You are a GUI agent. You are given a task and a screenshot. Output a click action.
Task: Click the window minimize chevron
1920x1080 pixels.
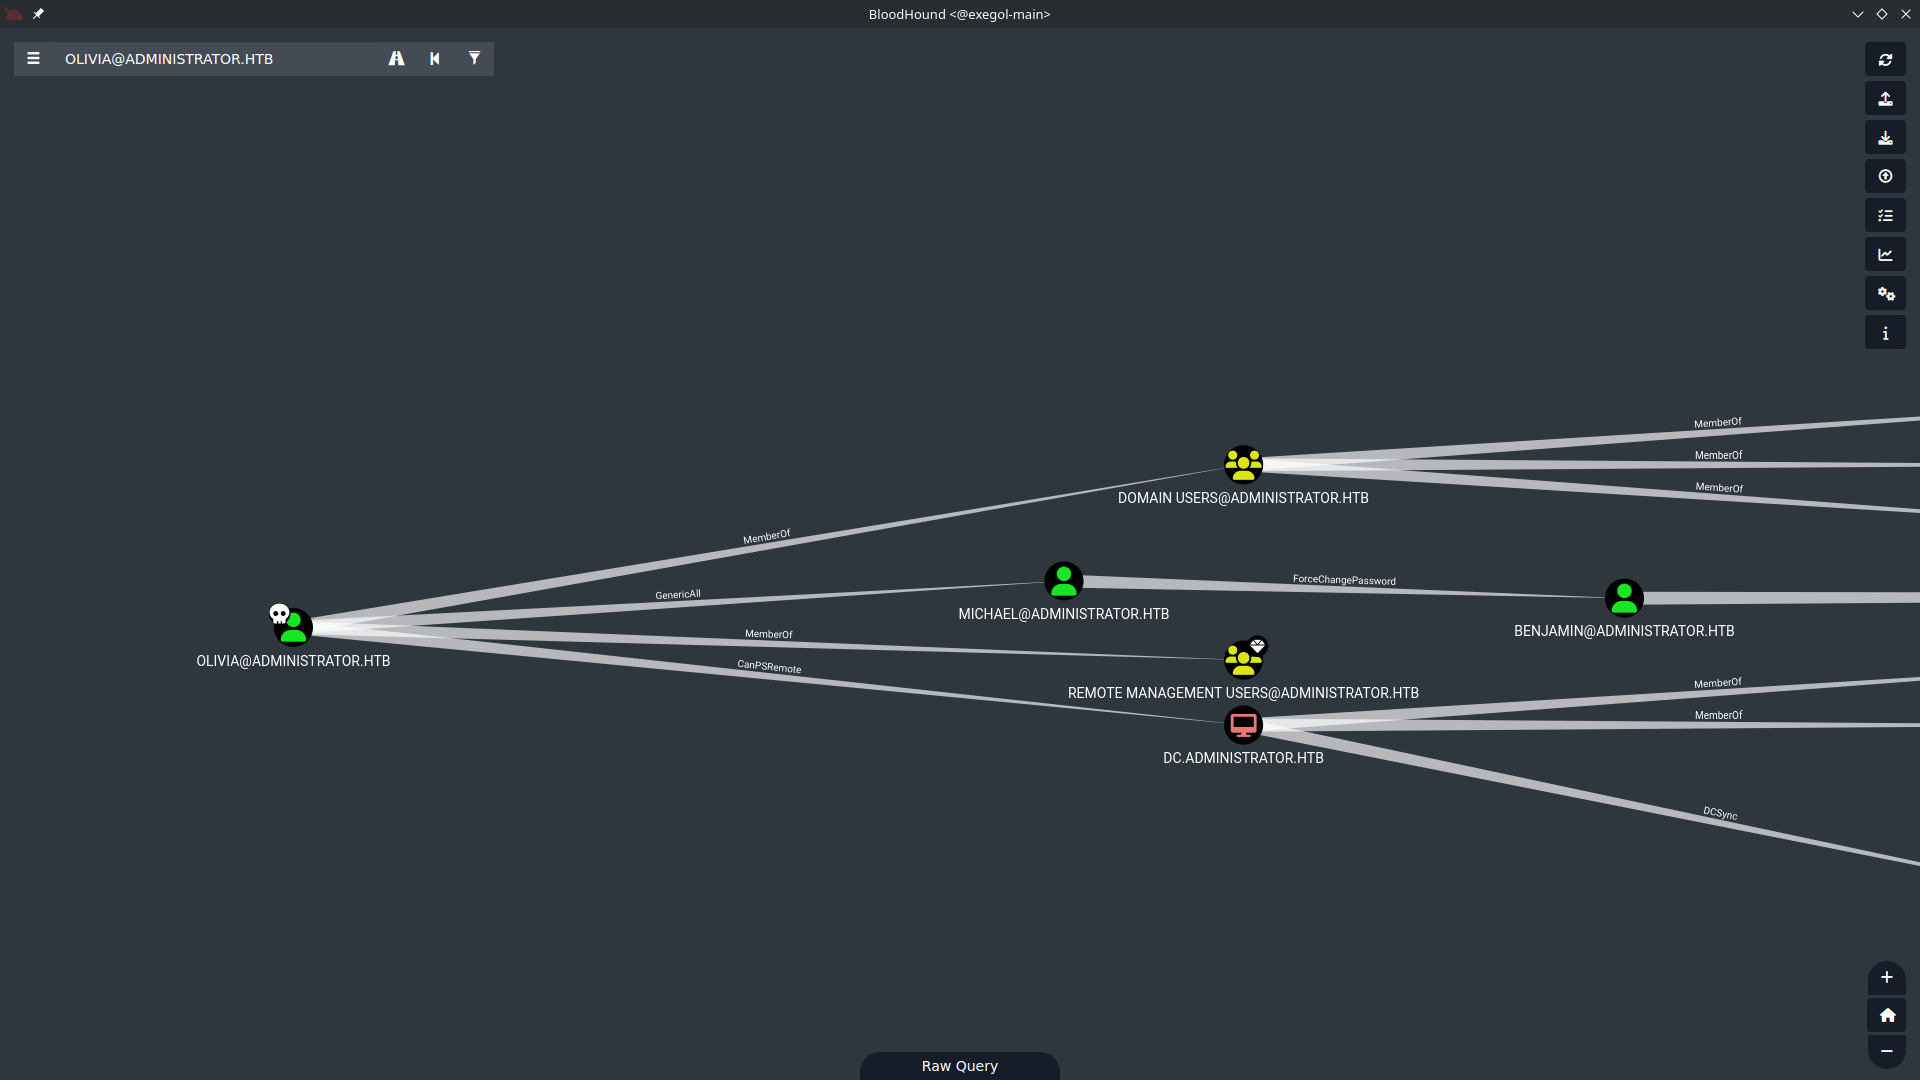tap(1858, 14)
